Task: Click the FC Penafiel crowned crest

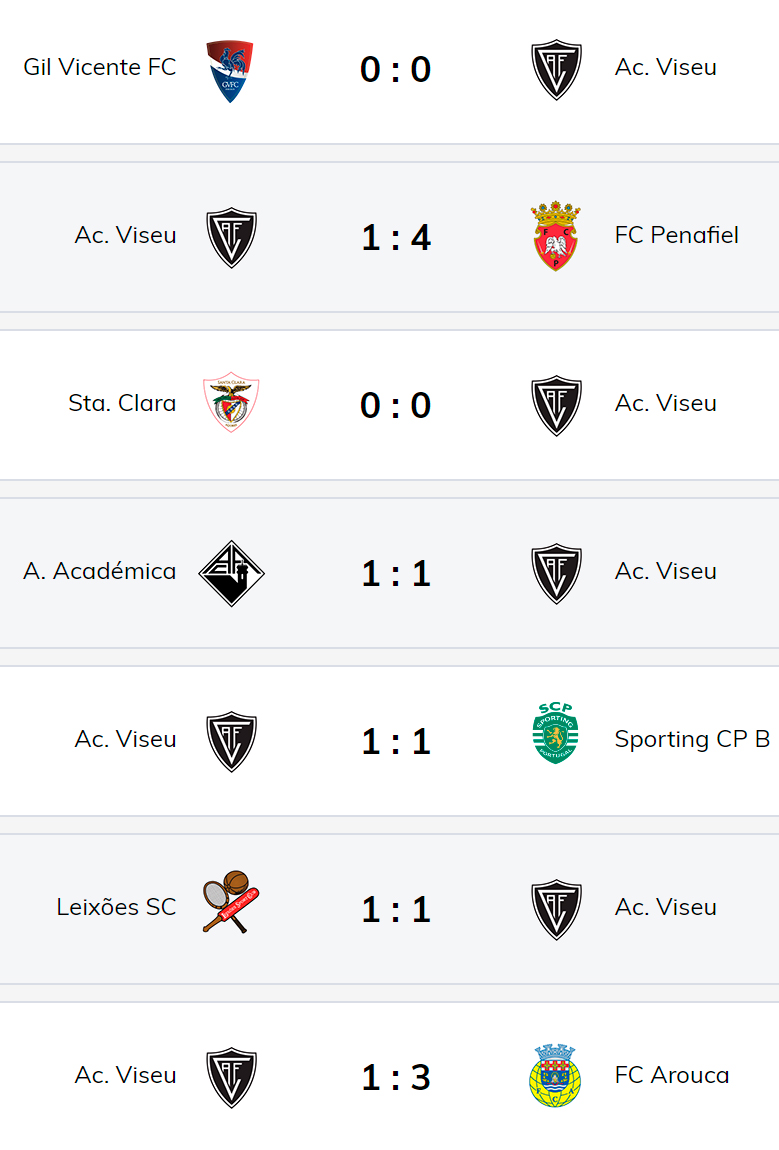Action: tap(556, 236)
